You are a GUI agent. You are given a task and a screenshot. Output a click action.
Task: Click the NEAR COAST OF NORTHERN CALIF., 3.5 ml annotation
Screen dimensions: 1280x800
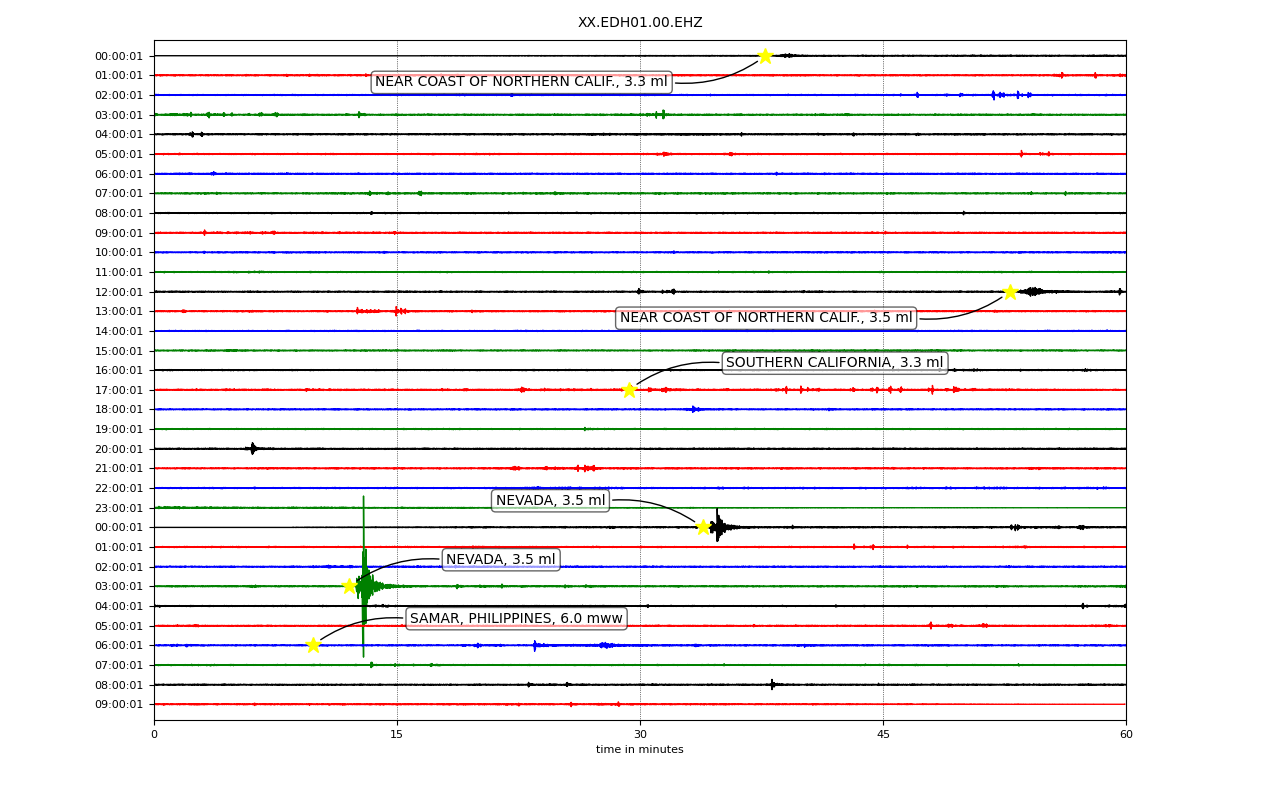(766, 318)
